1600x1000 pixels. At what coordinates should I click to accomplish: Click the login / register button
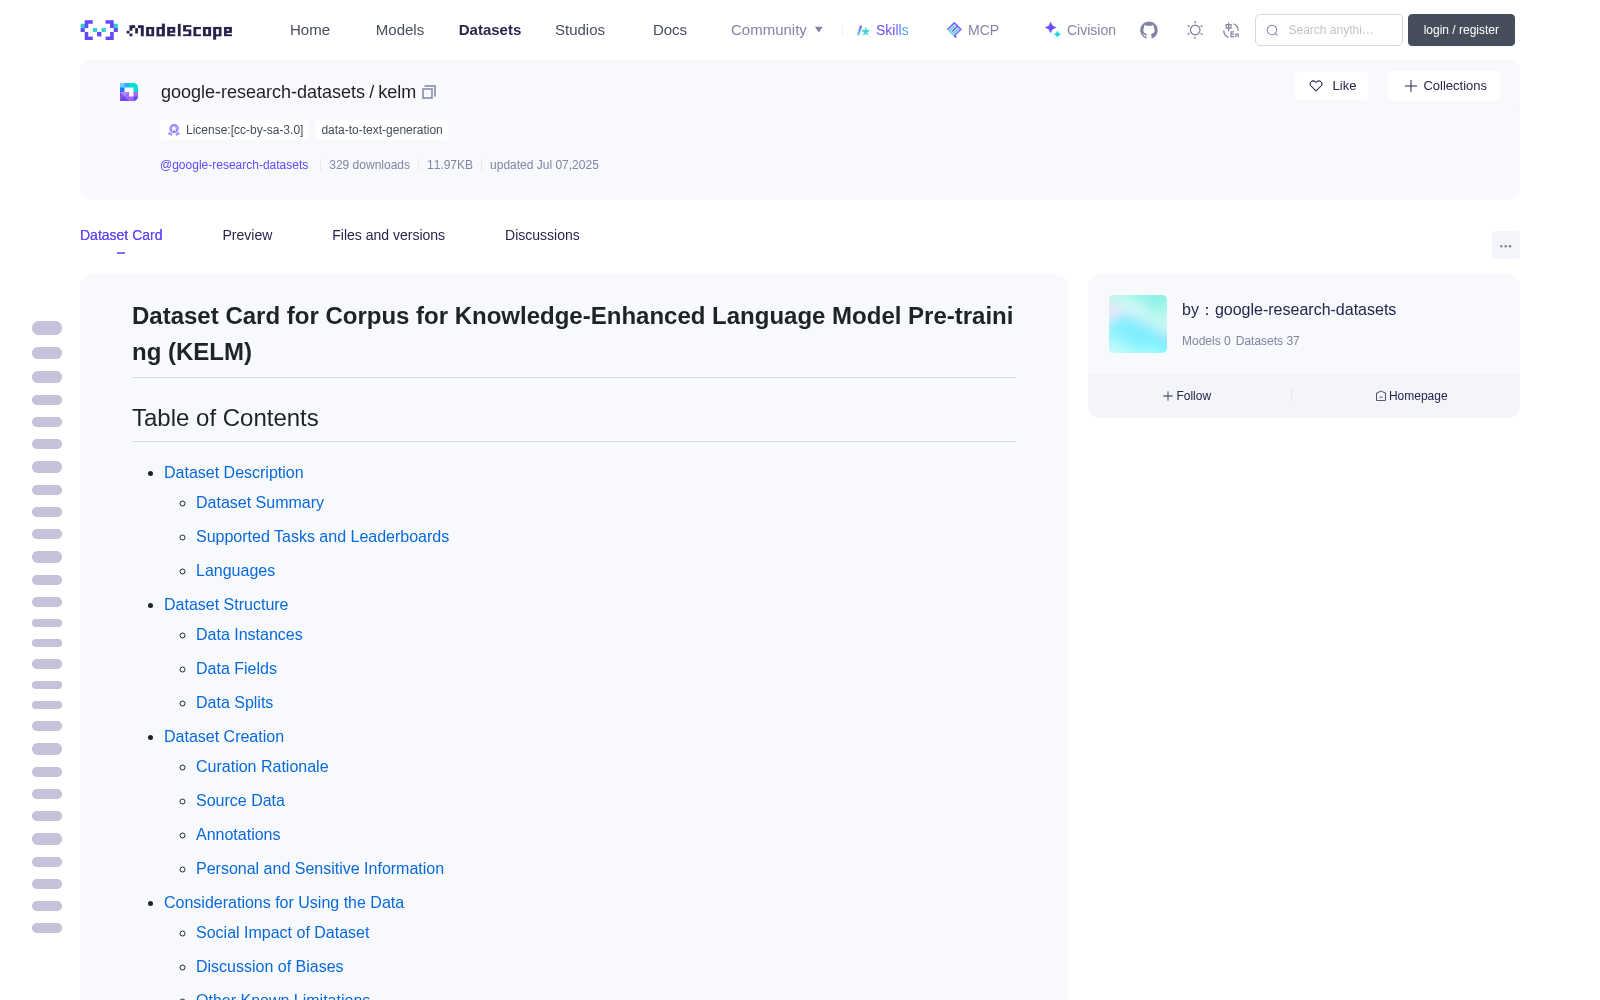click(1461, 30)
